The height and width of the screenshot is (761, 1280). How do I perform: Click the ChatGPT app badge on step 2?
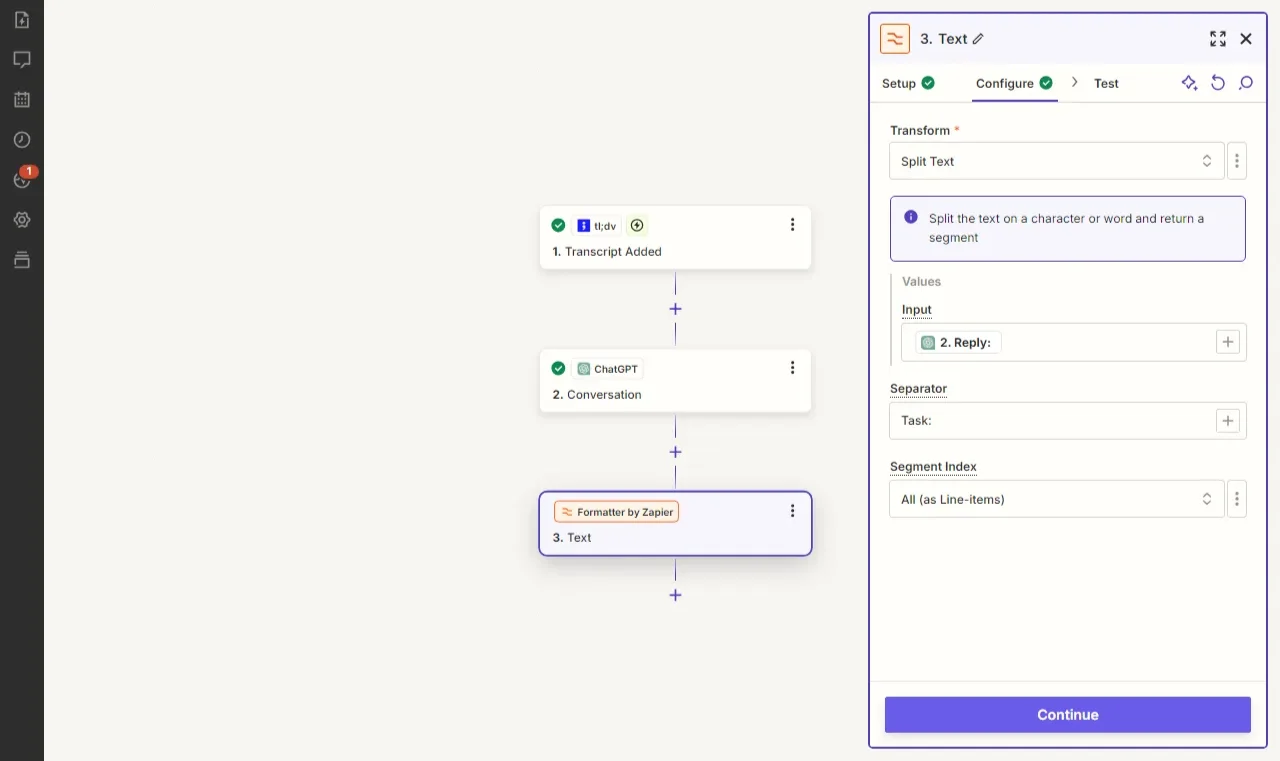(608, 369)
